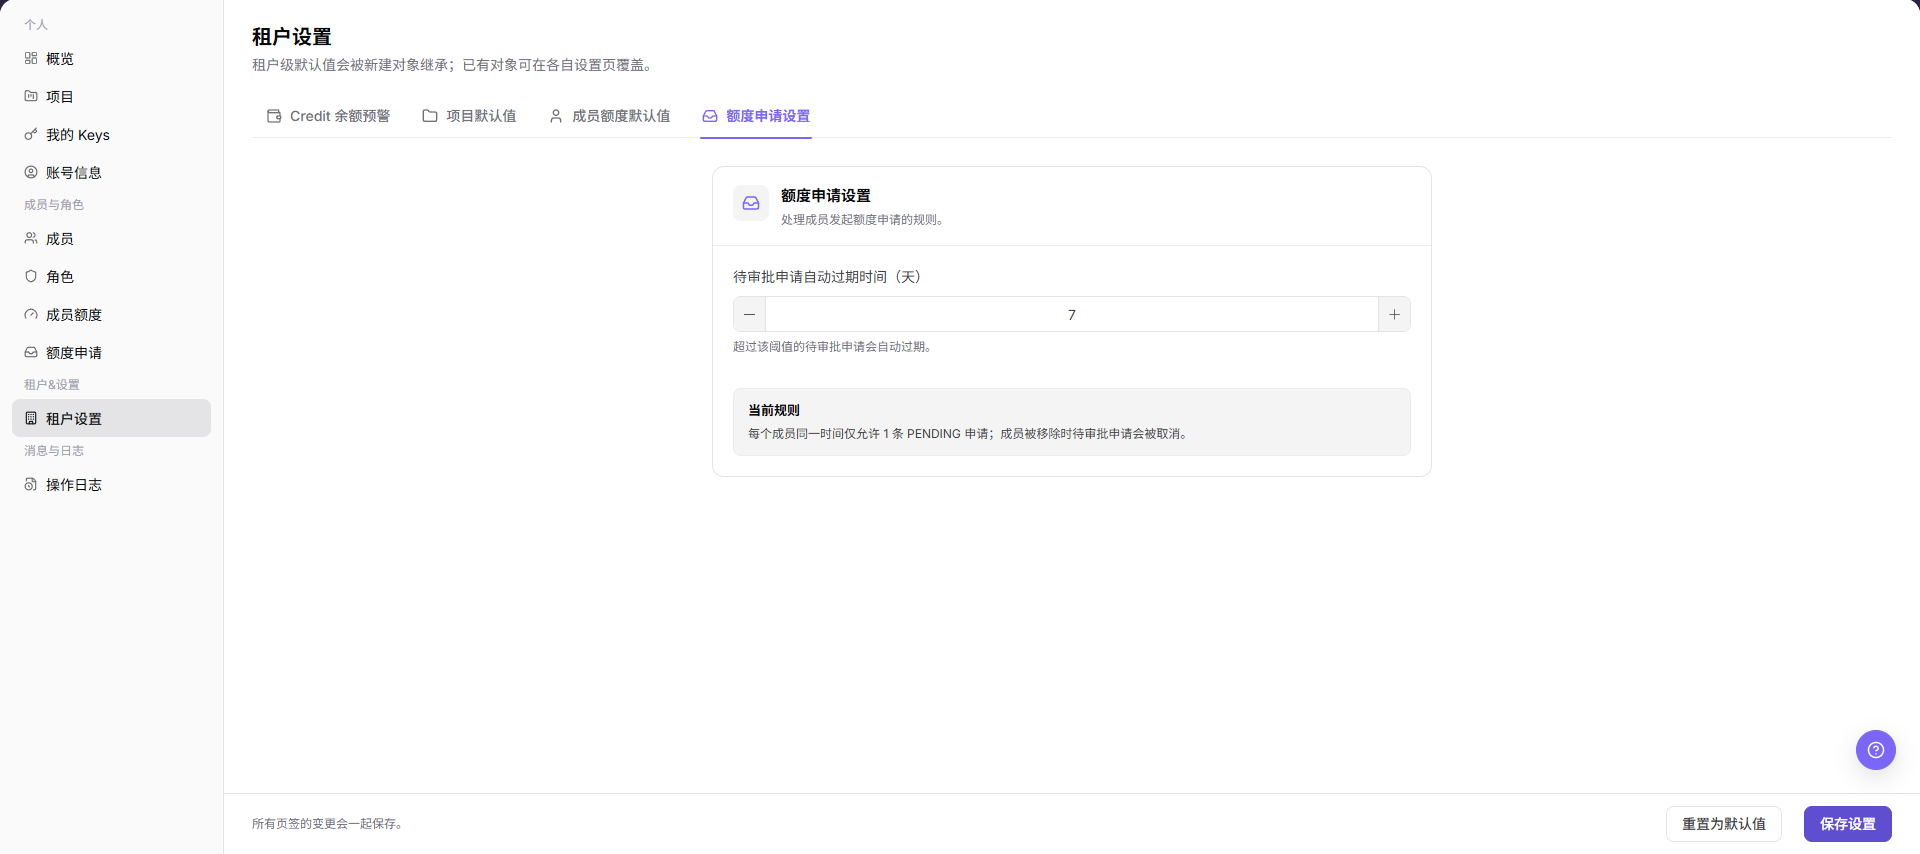Click the user circle icon beside 账号信息

[x=31, y=172]
